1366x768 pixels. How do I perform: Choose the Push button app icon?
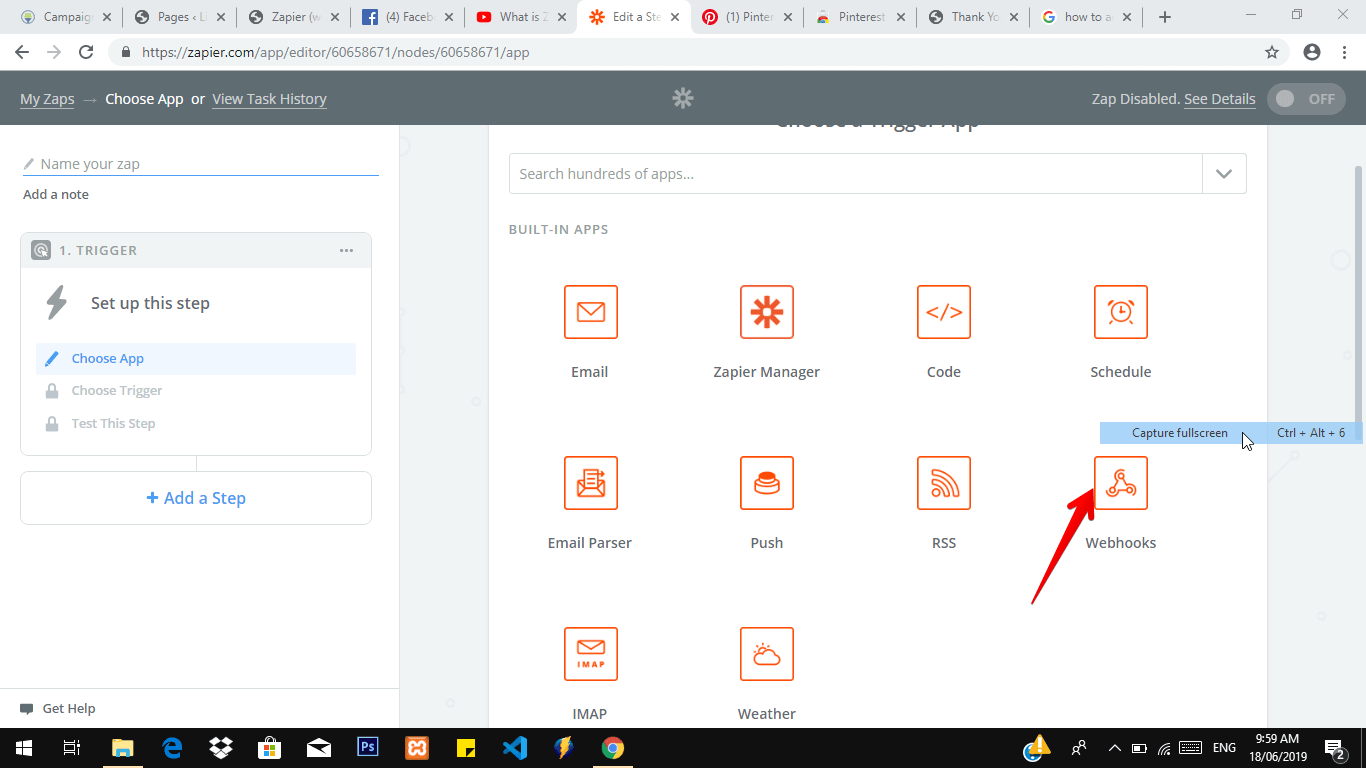click(x=767, y=483)
